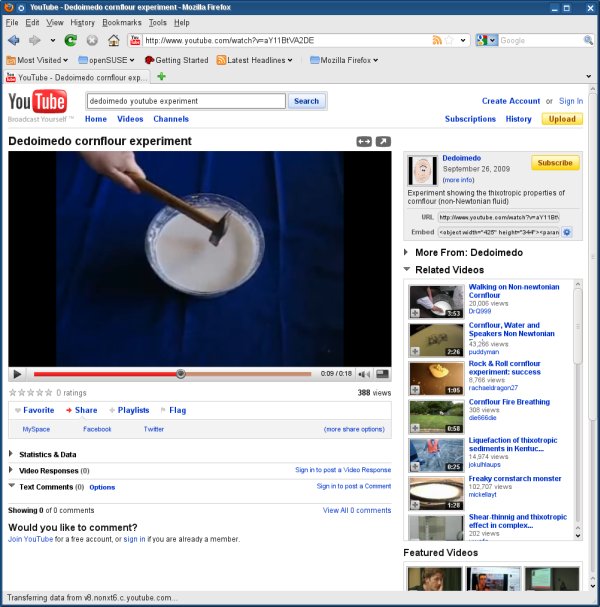The height and width of the screenshot is (607, 600).
Task: Open the address bar URL dropdown arrow
Action: [463, 40]
